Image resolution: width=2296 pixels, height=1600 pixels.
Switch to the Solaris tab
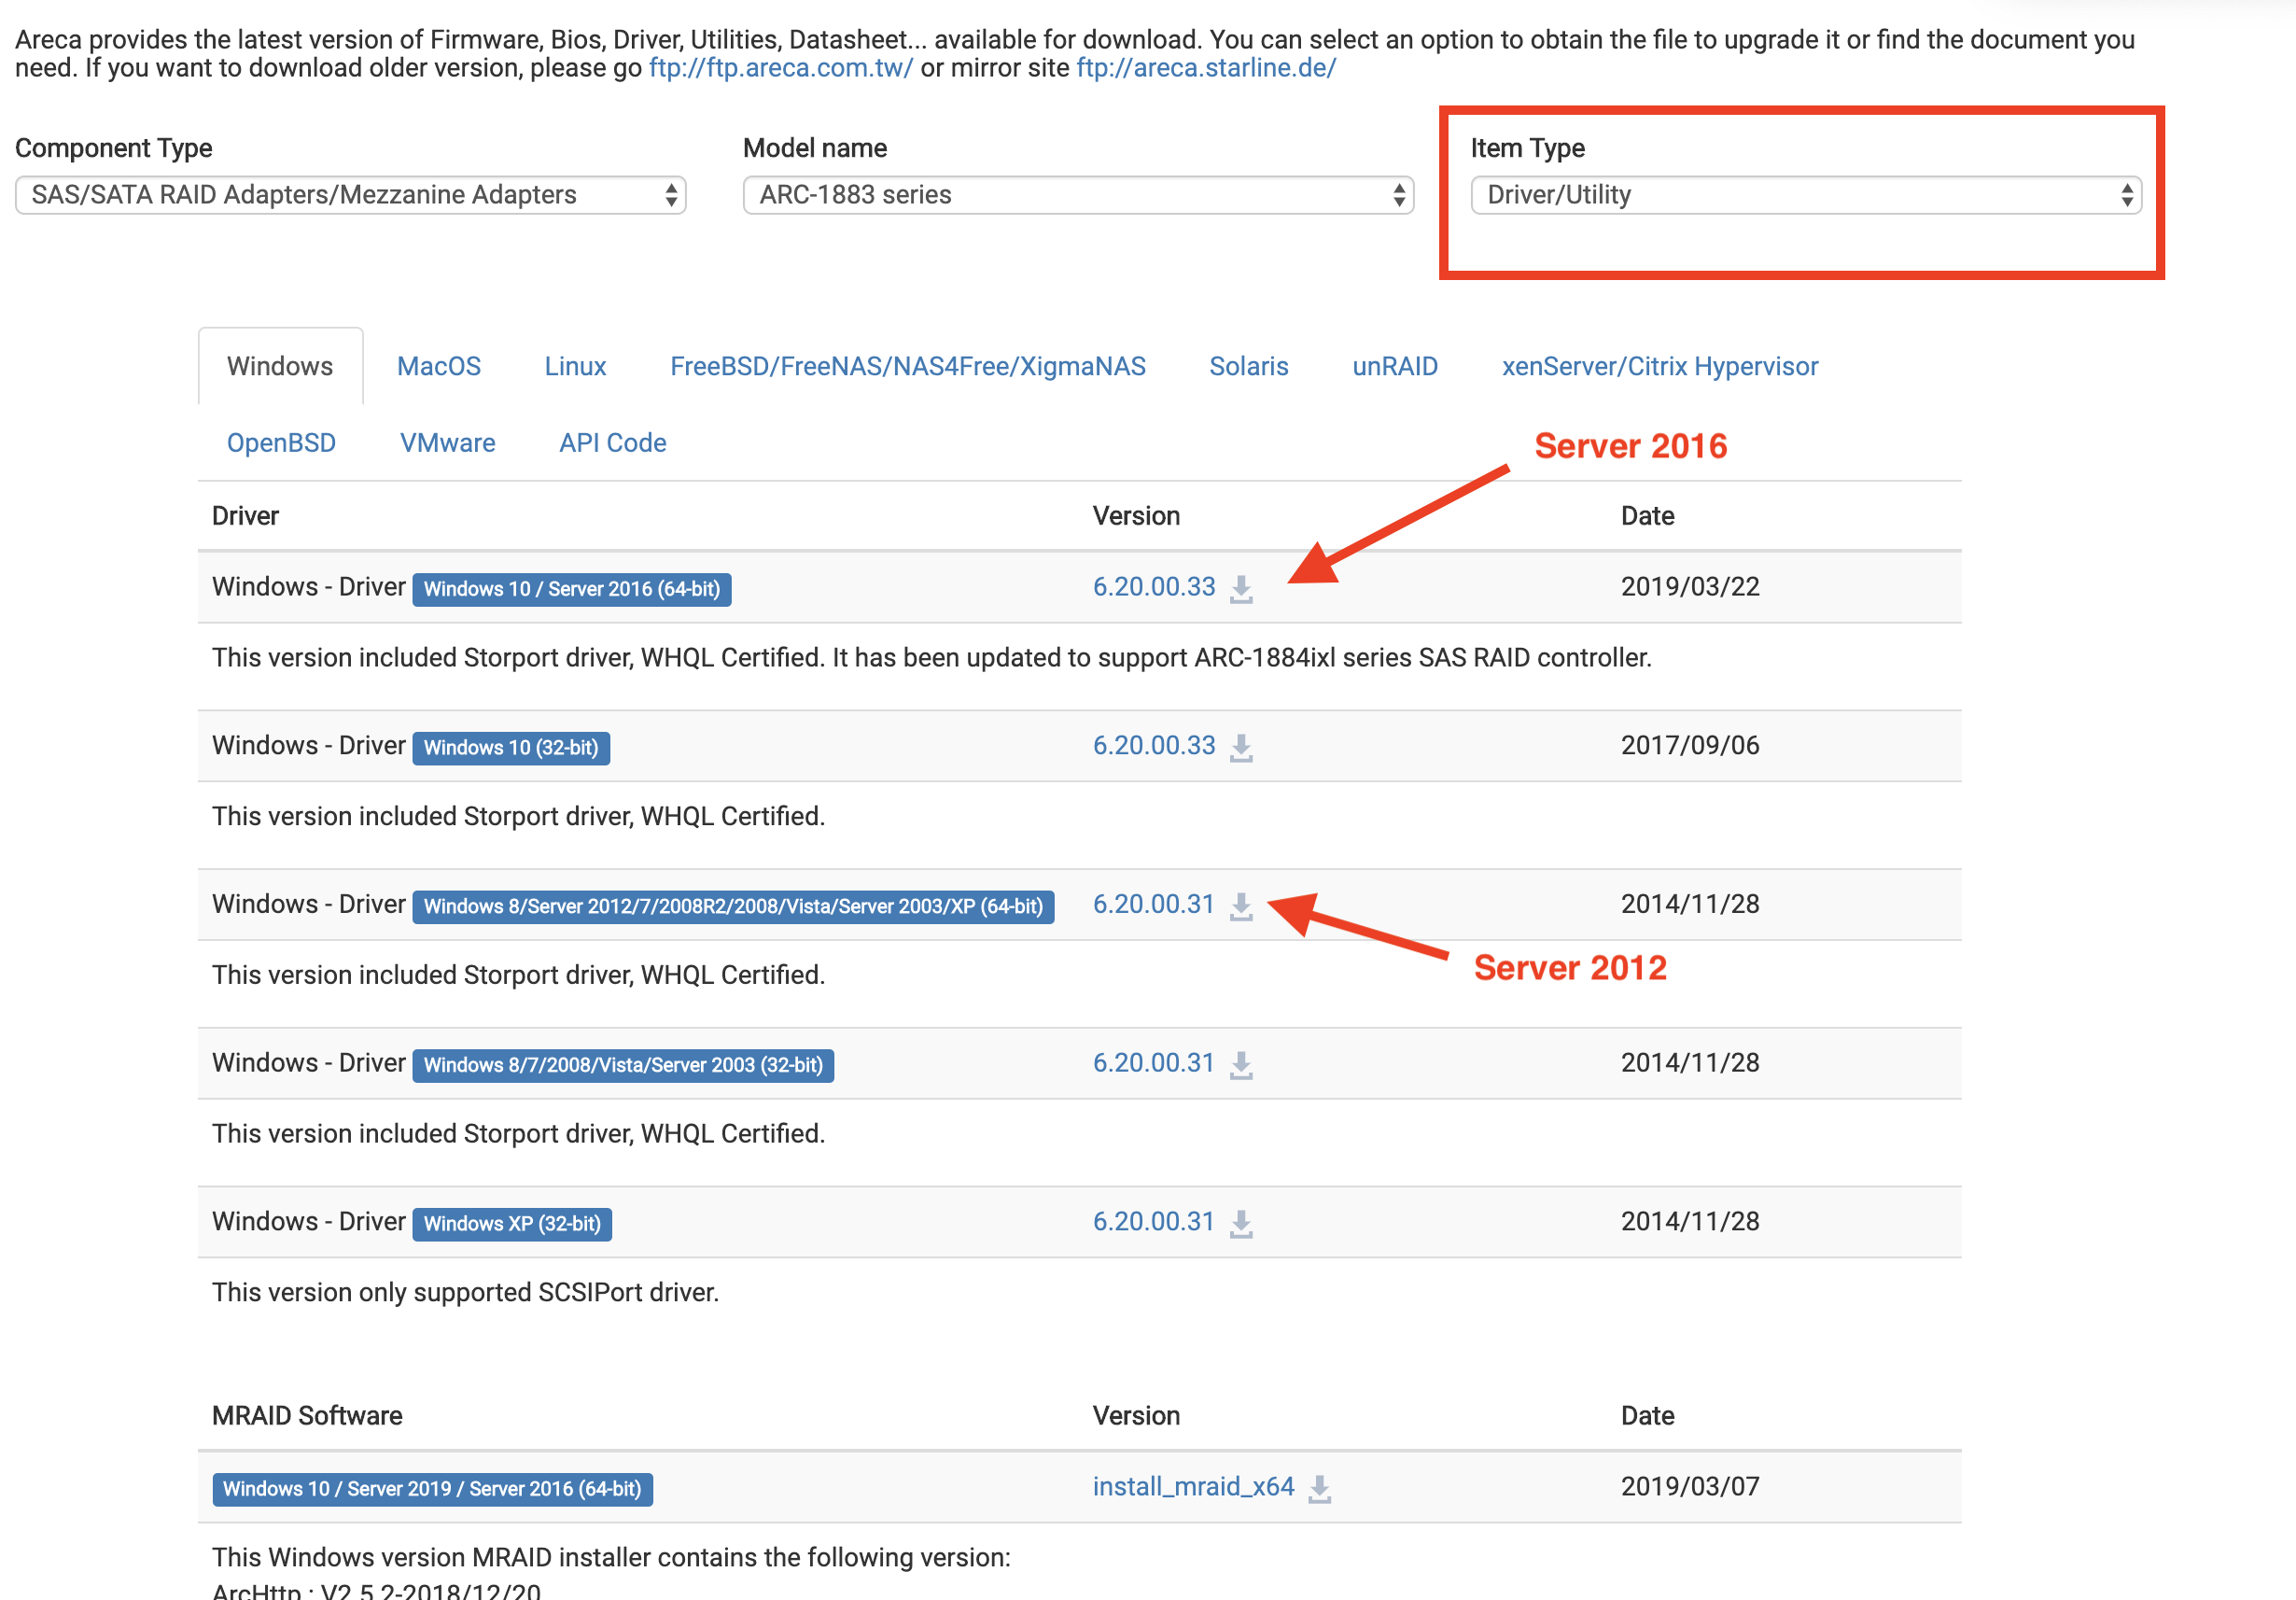coord(1249,366)
